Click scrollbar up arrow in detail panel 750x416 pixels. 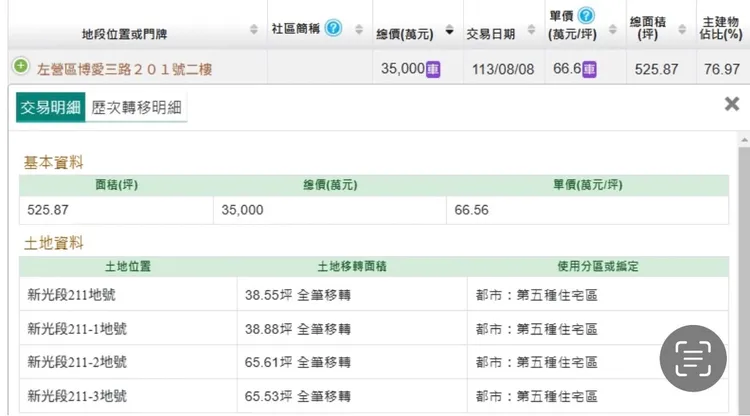pyautogui.click(x=744, y=140)
